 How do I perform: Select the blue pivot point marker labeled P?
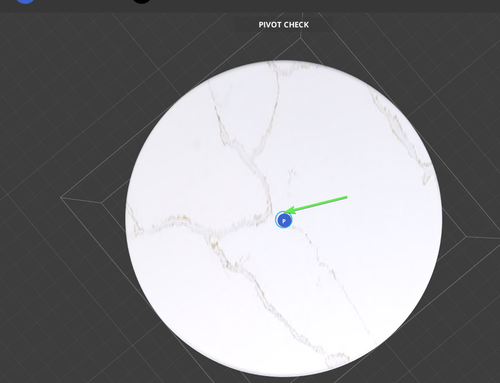tap(284, 220)
